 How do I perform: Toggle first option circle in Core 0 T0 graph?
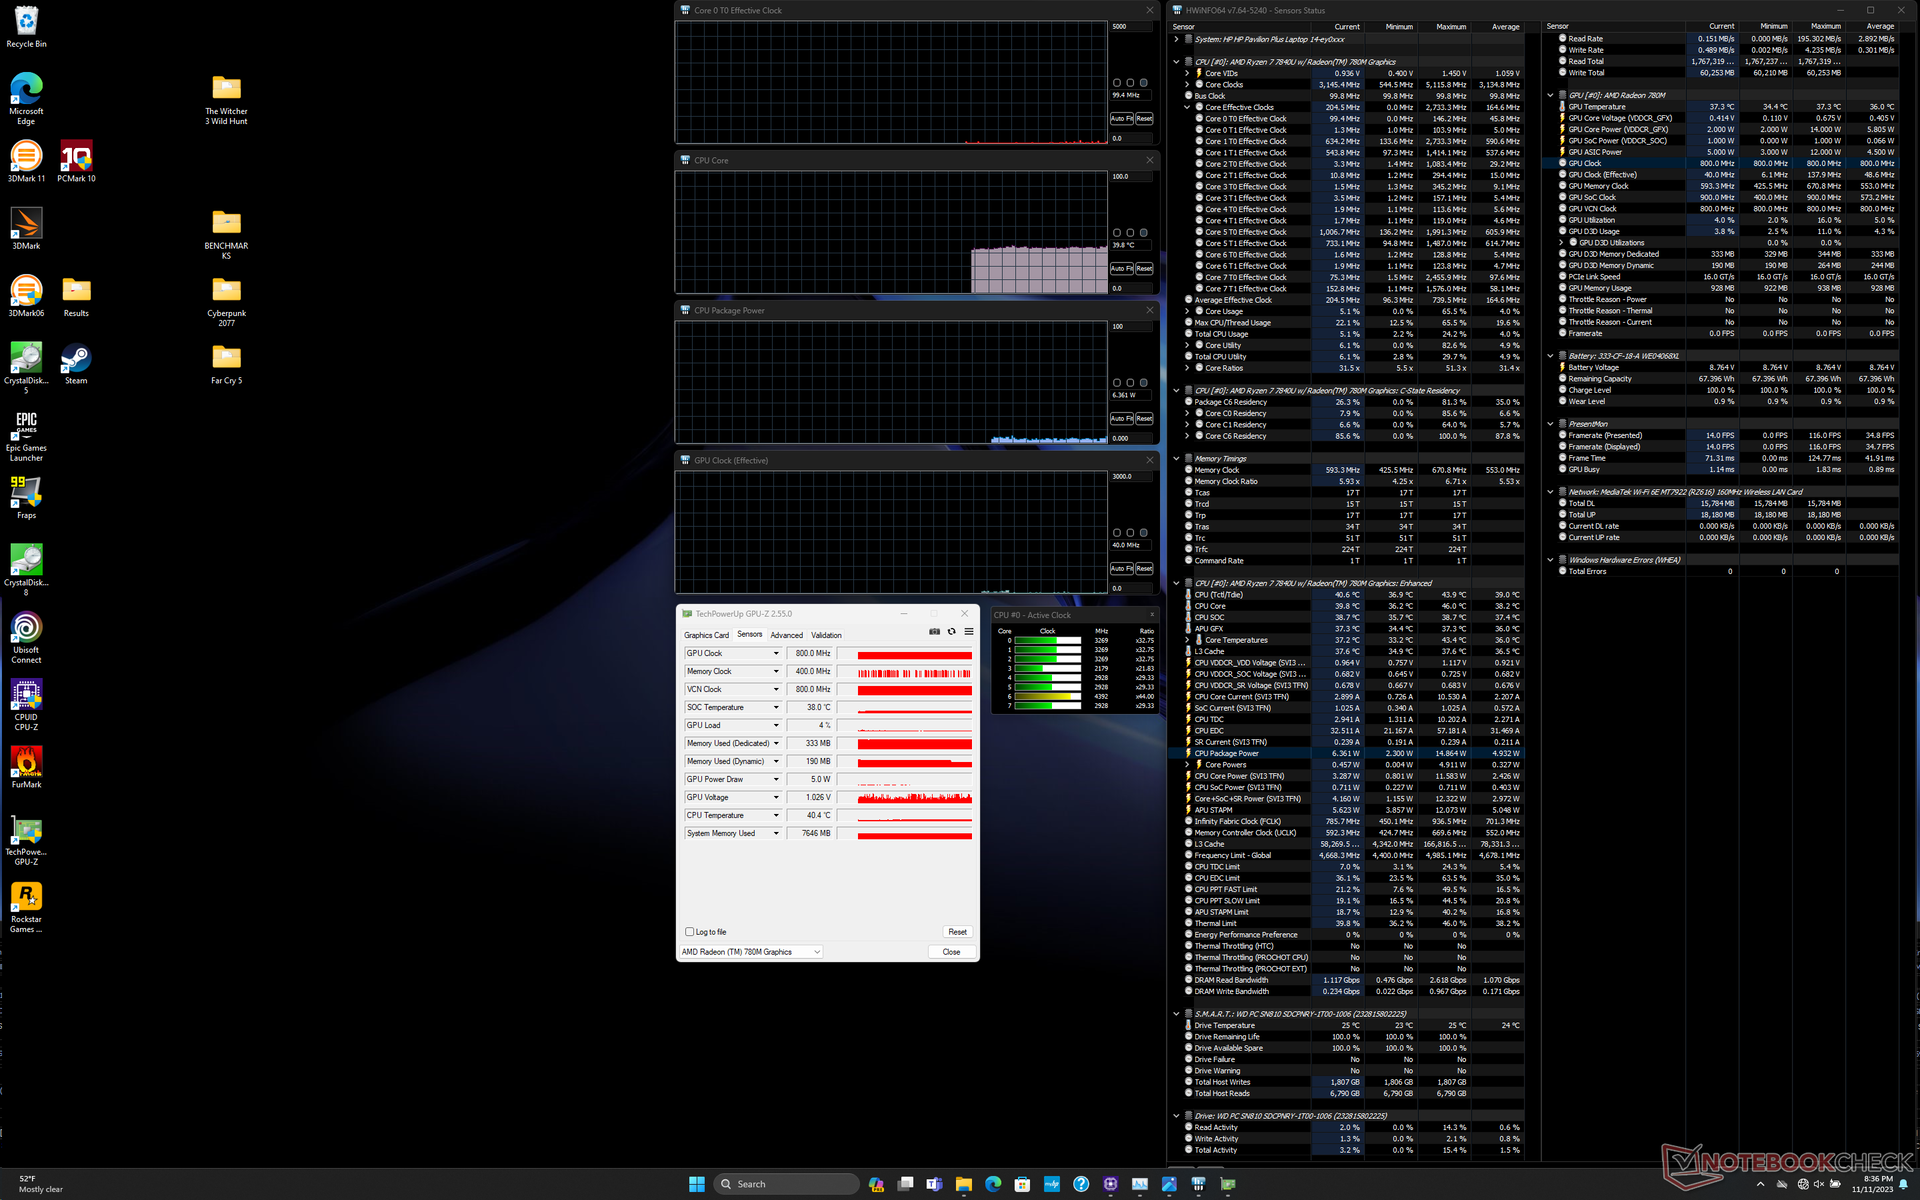[1117, 83]
